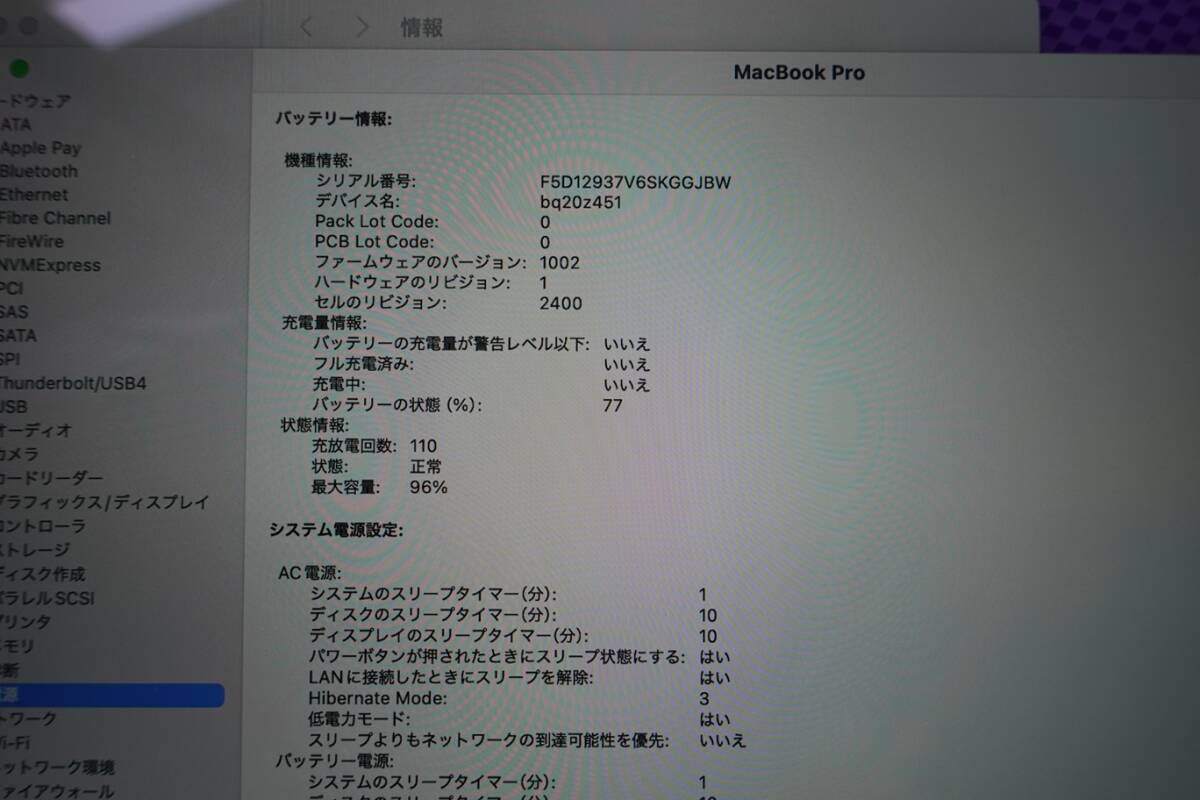
Task: Click the バッテリー情報 heading
Action: pyautogui.click(x=334, y=119)
